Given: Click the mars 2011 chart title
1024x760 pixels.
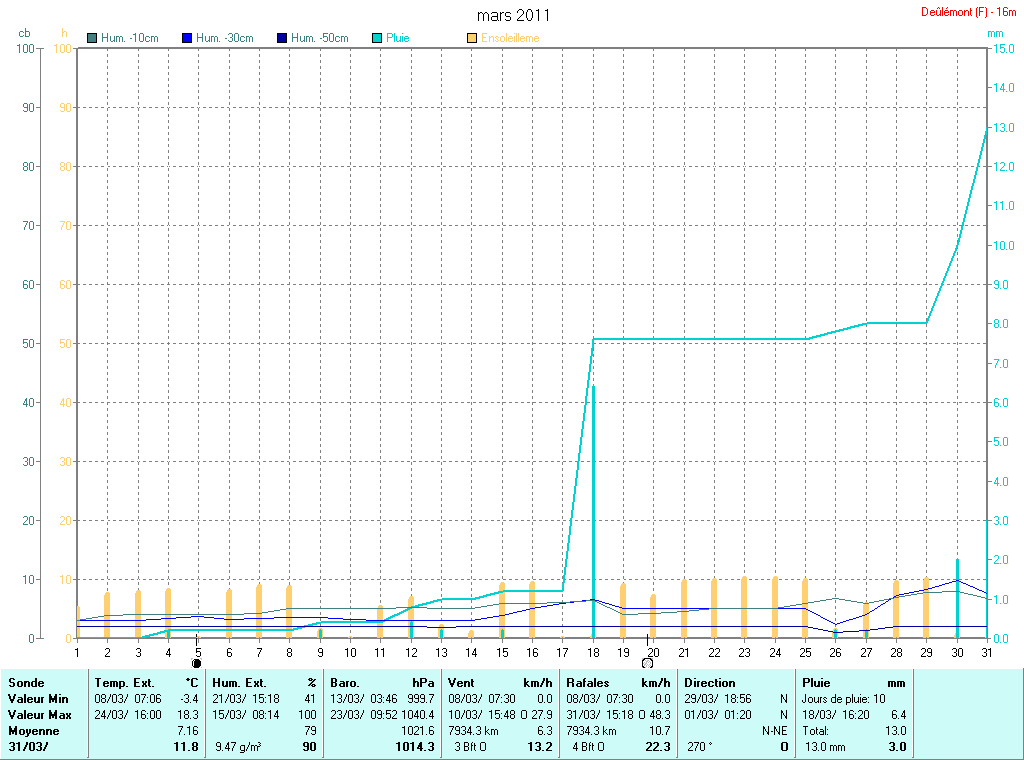Looking at the screenshot, I should tap(513, 15).
